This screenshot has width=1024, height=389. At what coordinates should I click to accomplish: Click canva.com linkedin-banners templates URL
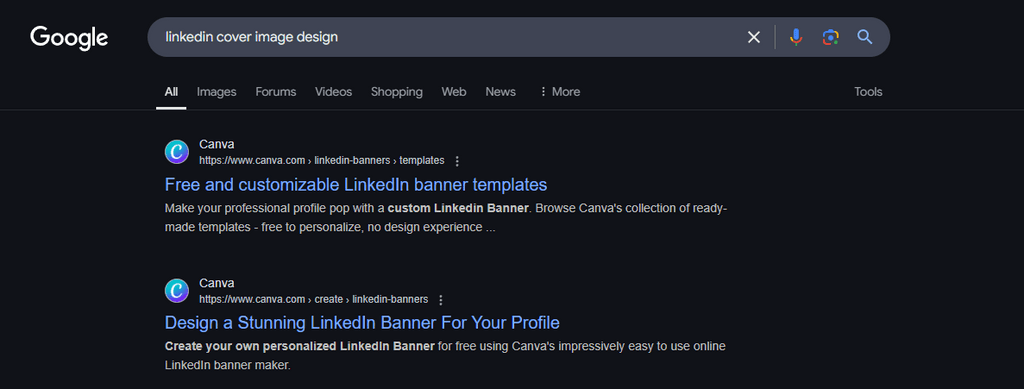(x=322, y=161)
